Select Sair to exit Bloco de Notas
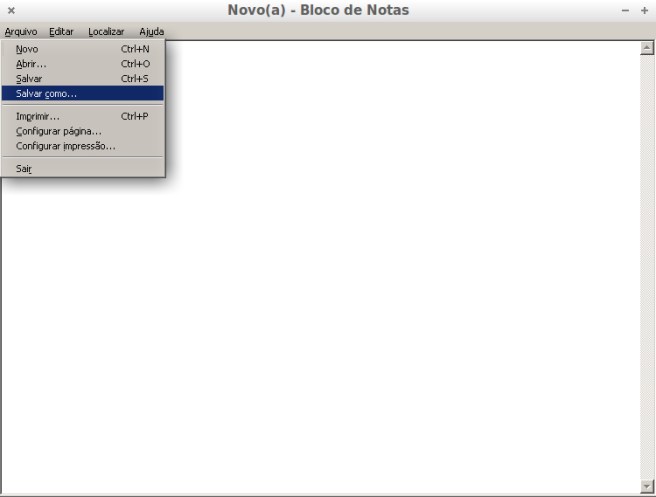656x497 pixels. (24, 169)
